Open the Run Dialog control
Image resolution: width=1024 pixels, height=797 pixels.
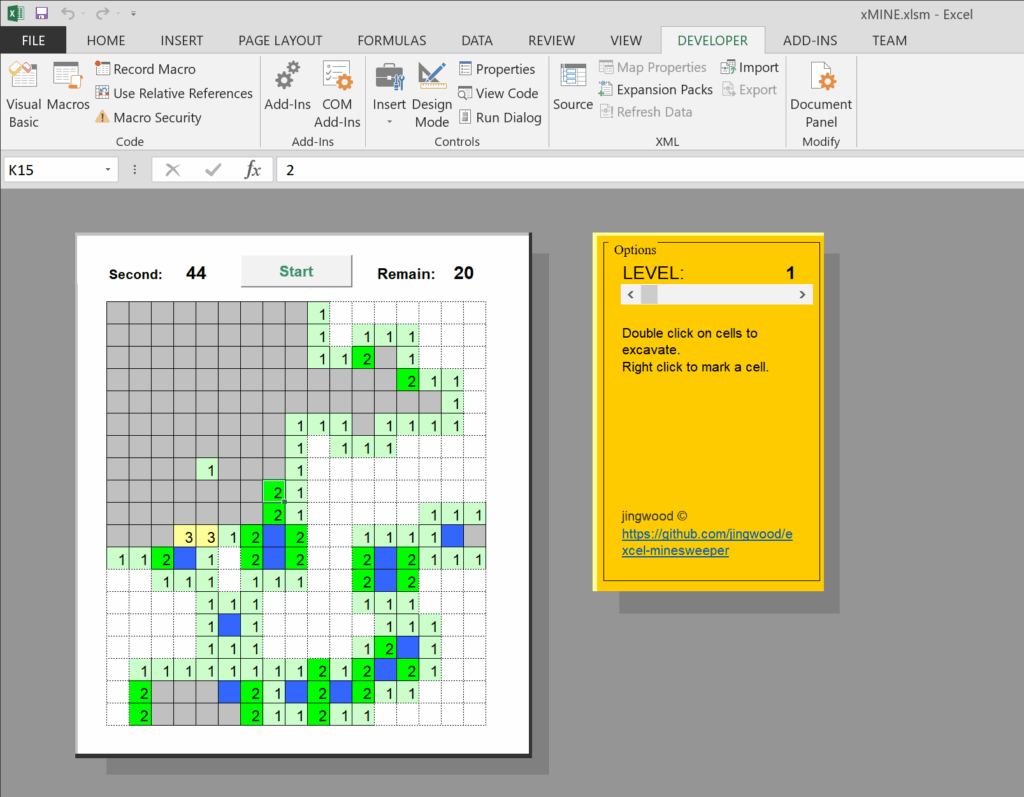[x=500, y=117]
